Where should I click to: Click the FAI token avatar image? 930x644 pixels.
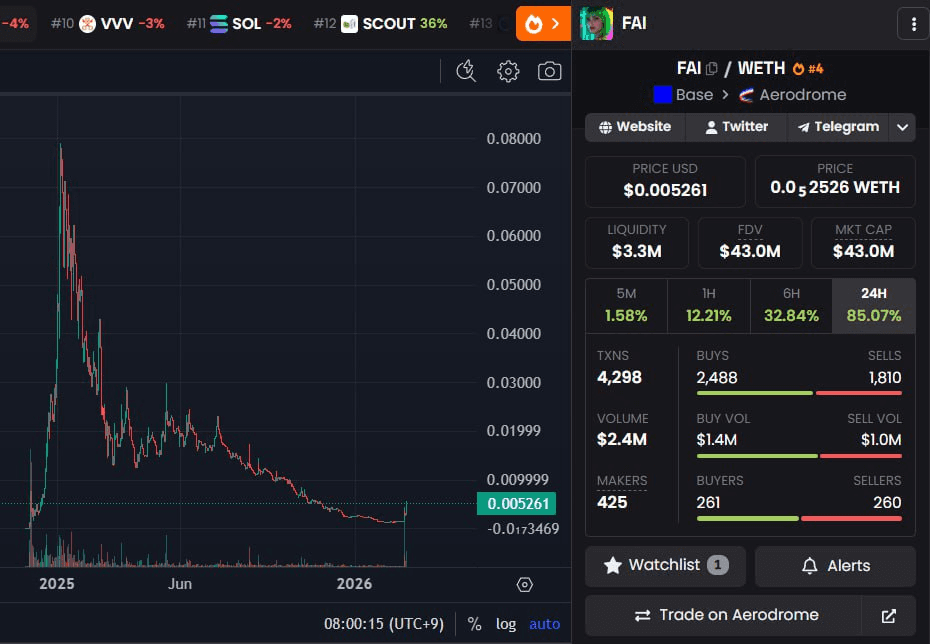[x=596, y=23]
